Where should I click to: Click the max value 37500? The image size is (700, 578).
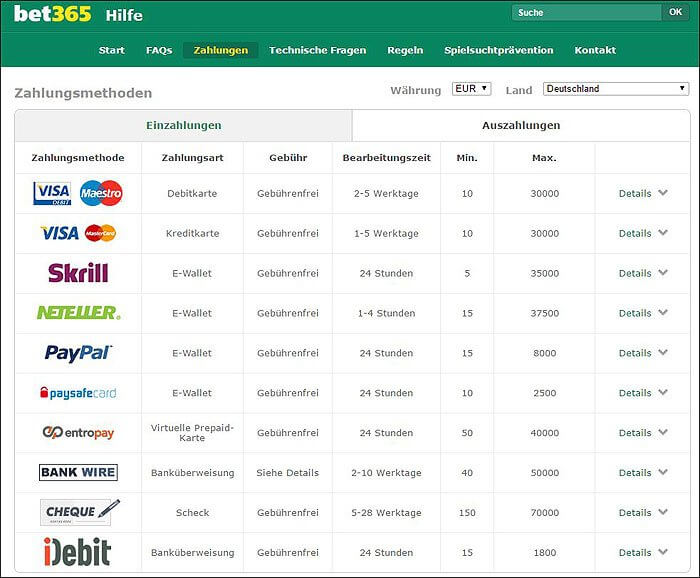pyautogui.click(x=545, y=313)
